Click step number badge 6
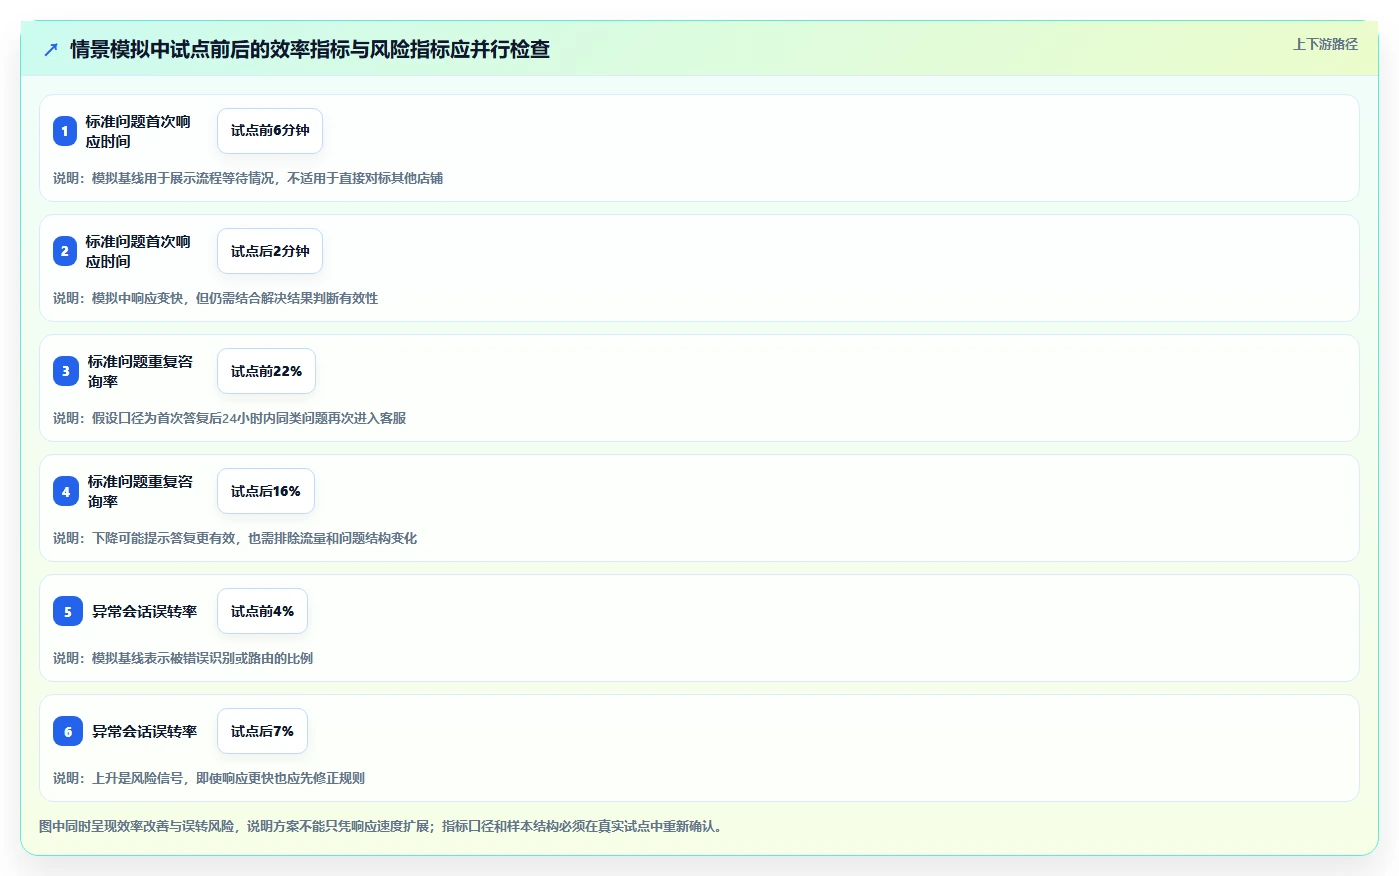This screenshot has width=1399, height=876. pyautogui.click(x=68, y=731)
